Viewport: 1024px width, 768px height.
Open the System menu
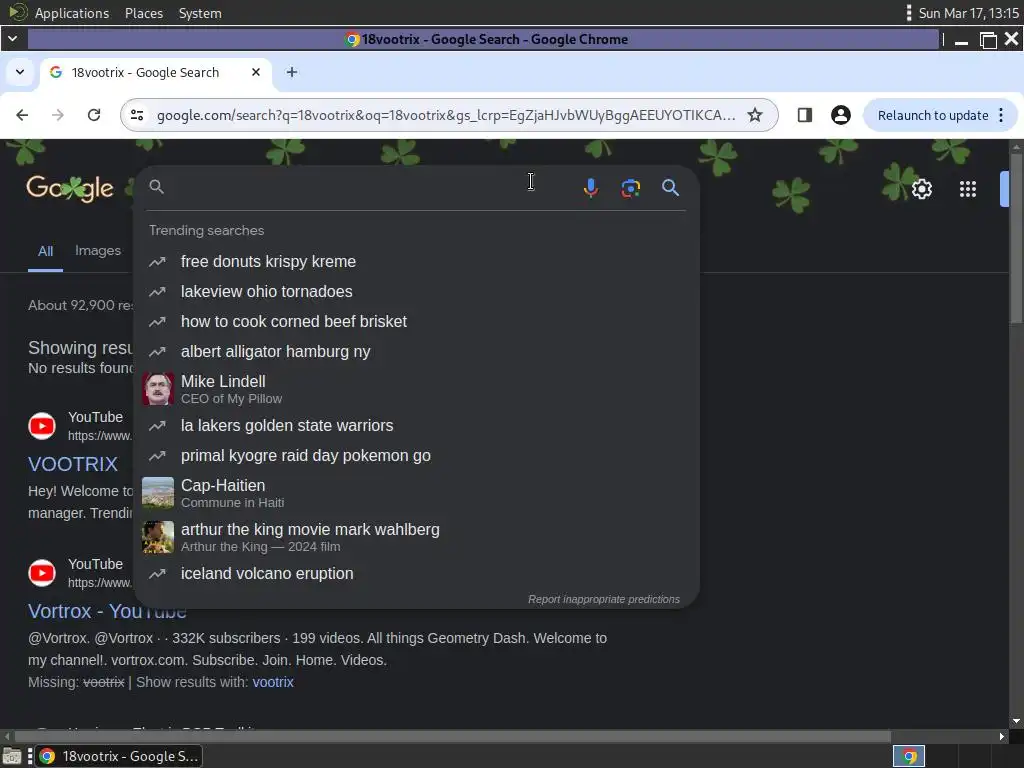[200, 13]
